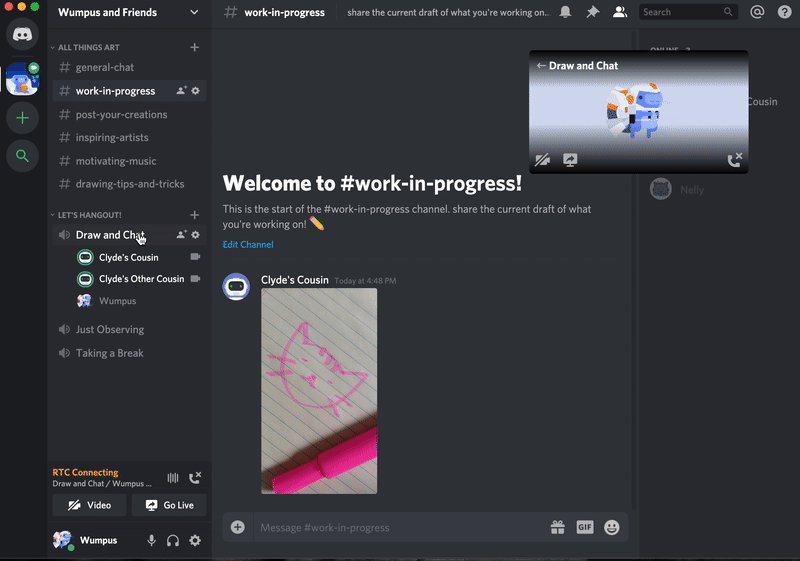The image size is (800, 561).
Task: Return to Draw and Chat via back arrow
Action: point(541,66)
